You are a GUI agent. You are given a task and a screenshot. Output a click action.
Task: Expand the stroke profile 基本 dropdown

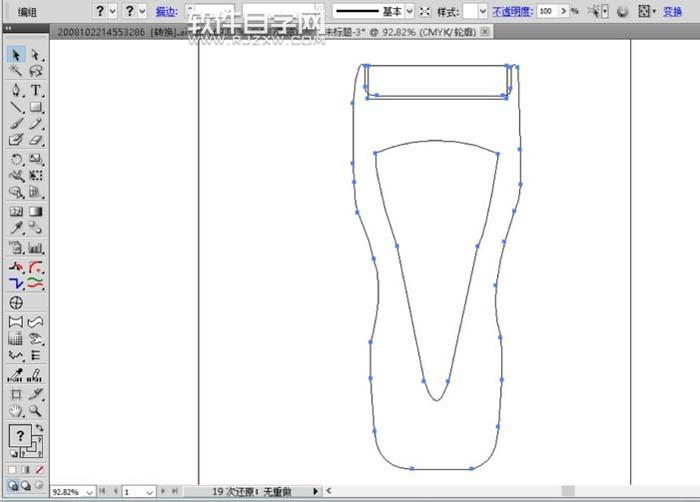pos(409,11)
